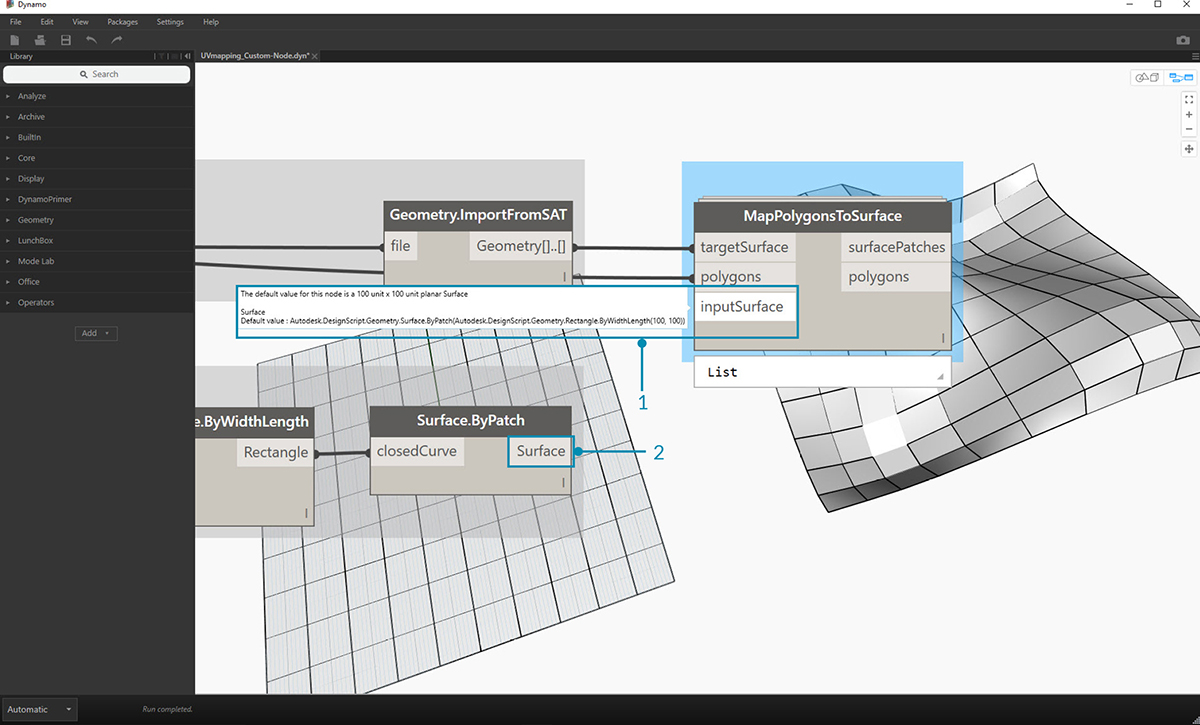Click the Save toolbar icon
This screenshot has height=725, width=1200.
point(66,40)
